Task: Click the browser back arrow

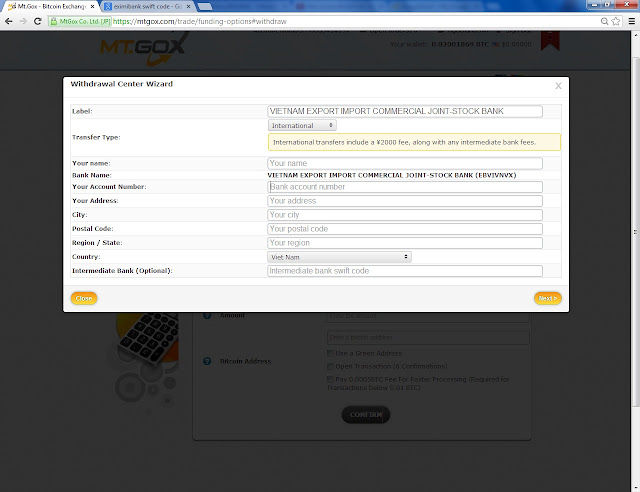Action: (9, 21)
